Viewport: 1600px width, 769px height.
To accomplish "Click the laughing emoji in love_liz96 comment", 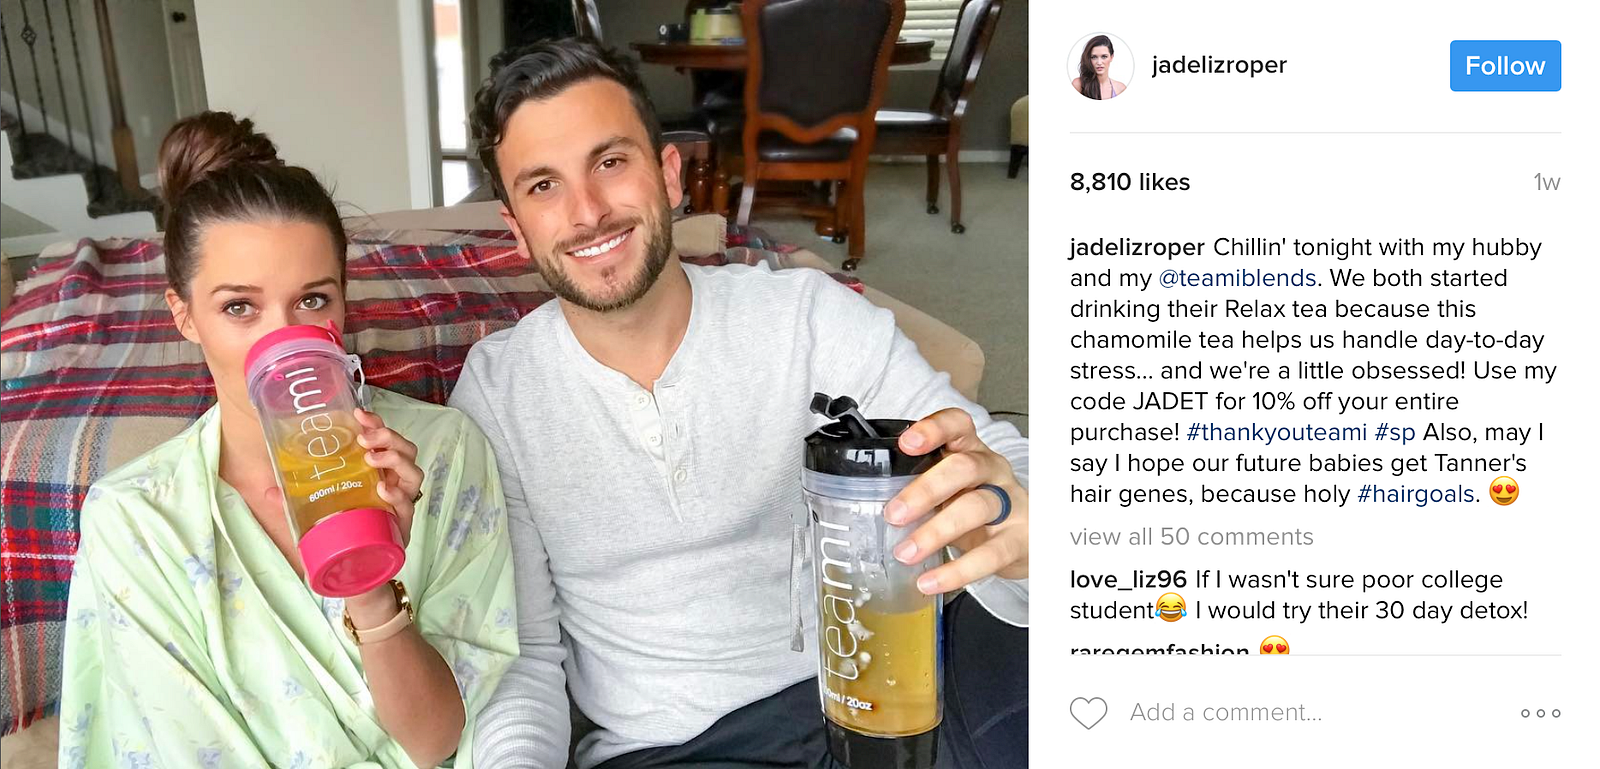I will coord(1171,607).
